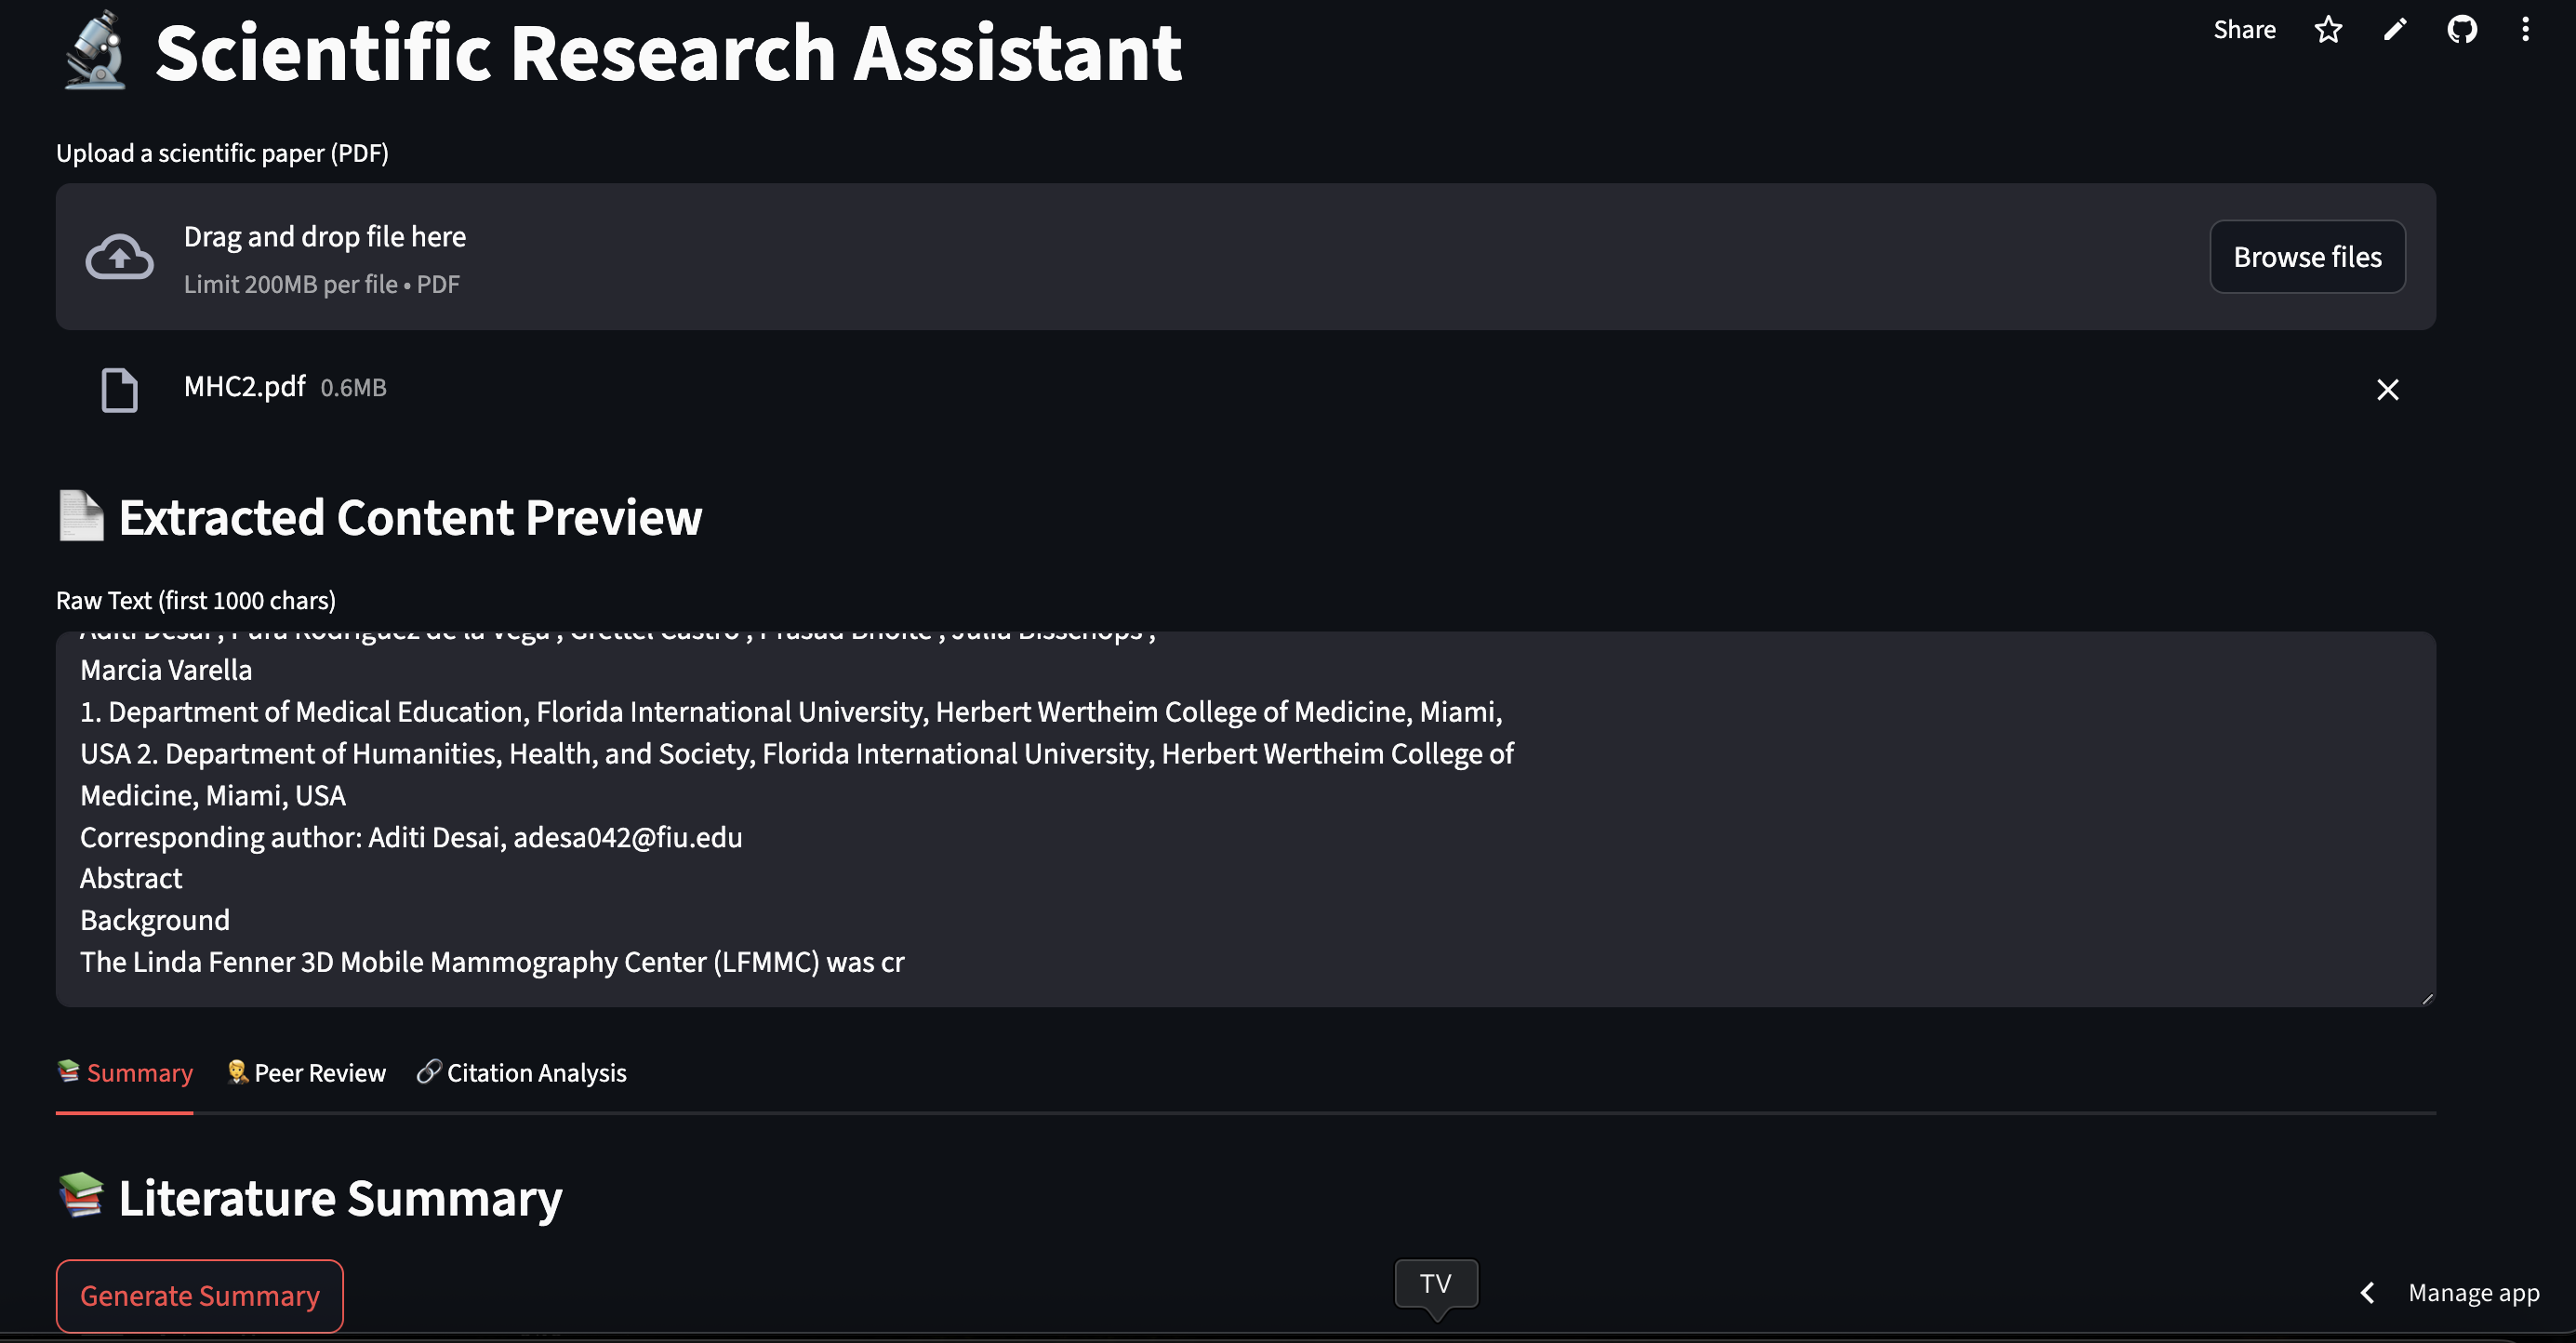
Task: Switch to the Citation Analysis tab
Action: (522, 1073)
